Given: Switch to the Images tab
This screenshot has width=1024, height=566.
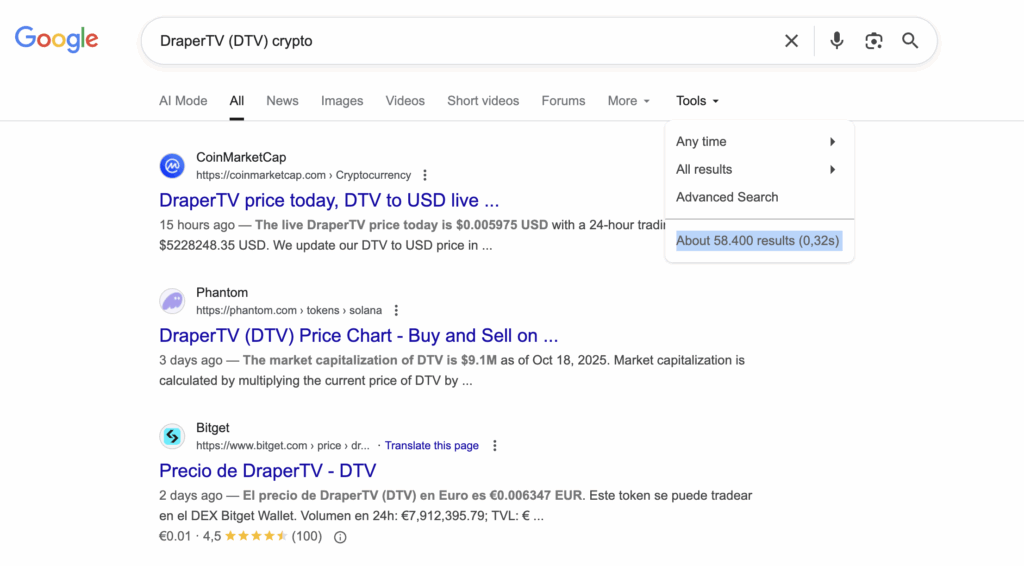Looking at the screenshot, I should point(342,101).
